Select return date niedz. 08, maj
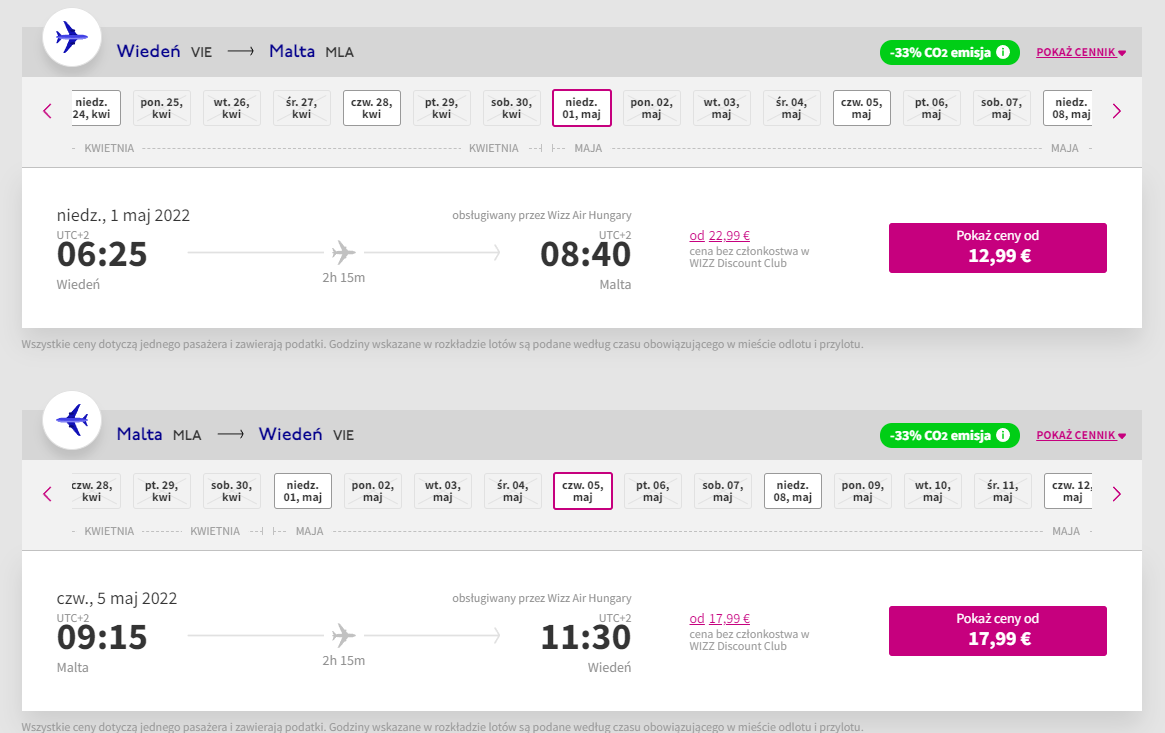Viewport: 1165px width, 733px height. (x=793, y=492)
